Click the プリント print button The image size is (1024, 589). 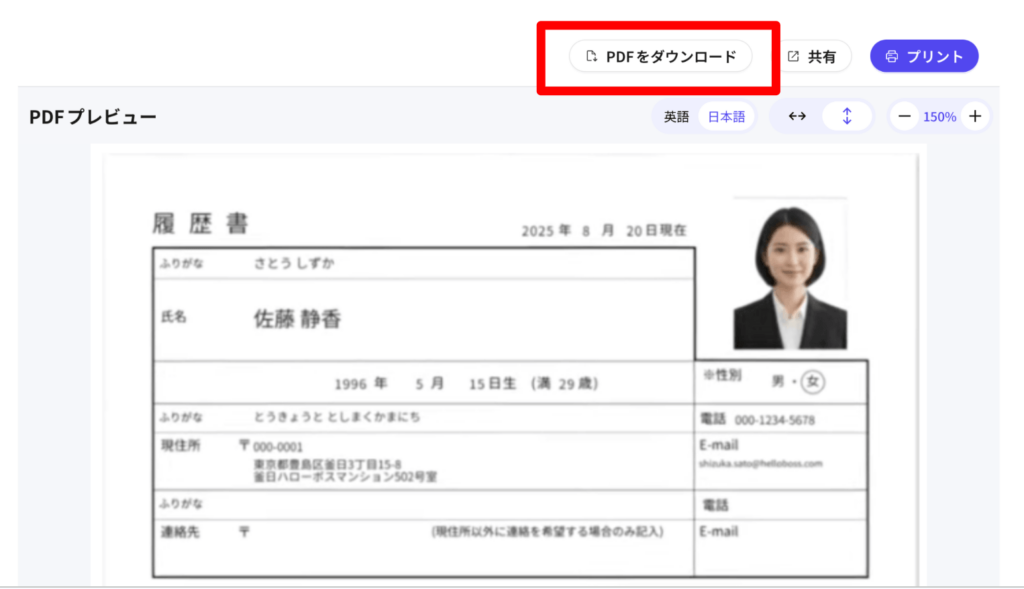tap(924, 56)
